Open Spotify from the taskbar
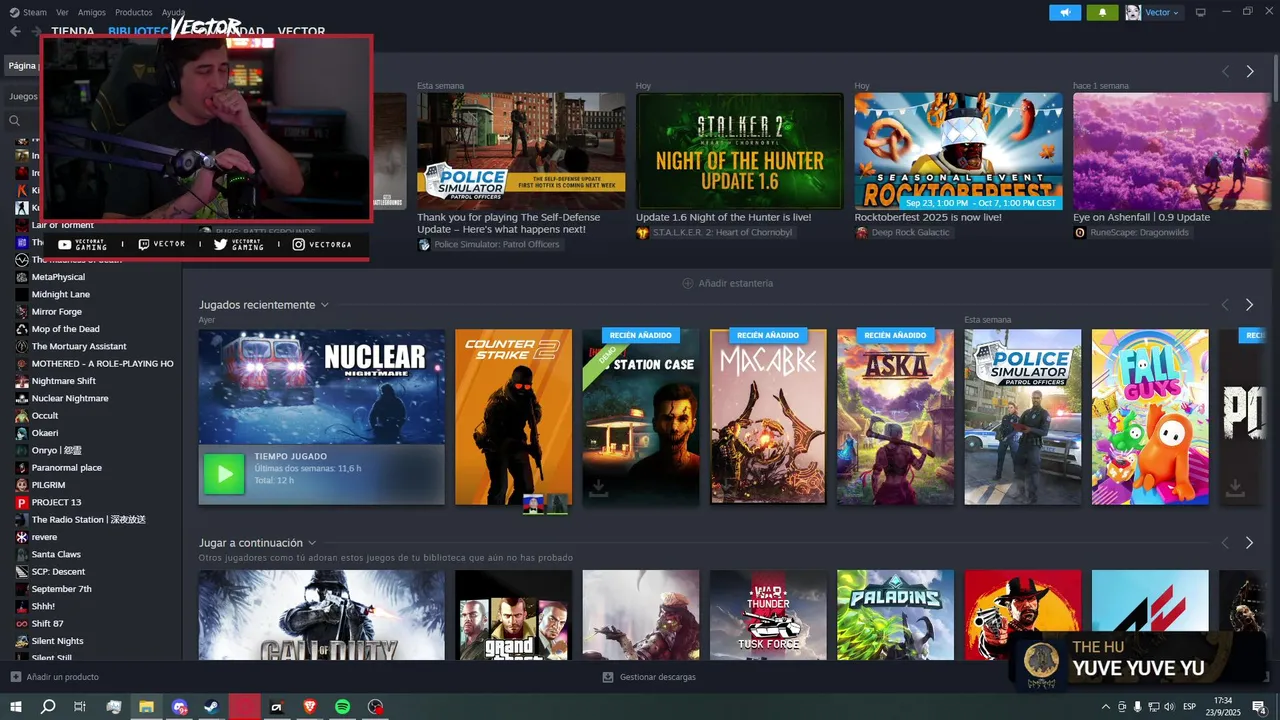The image size is (1280, 720). 342,707
